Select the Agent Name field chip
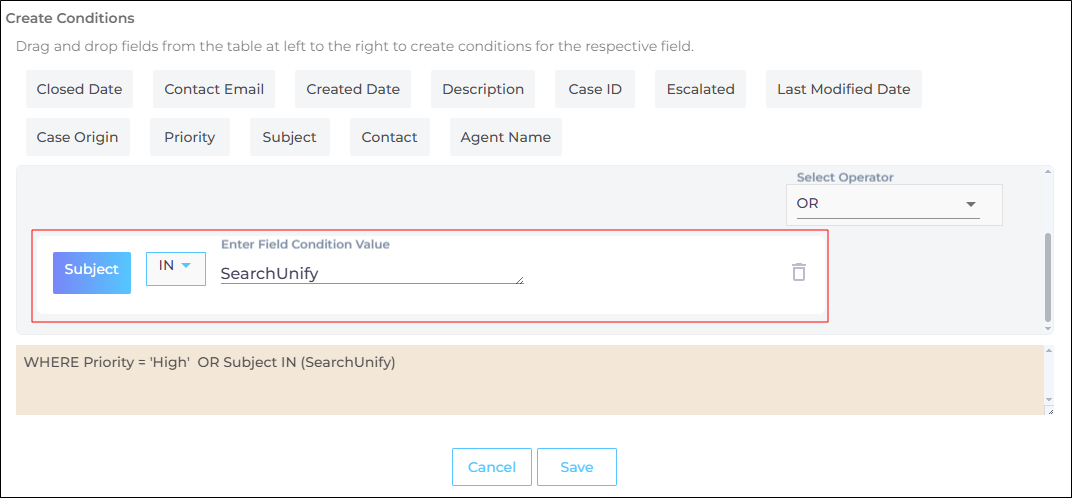This screenshot has width=1072, height=498. [x=505, y=137]
